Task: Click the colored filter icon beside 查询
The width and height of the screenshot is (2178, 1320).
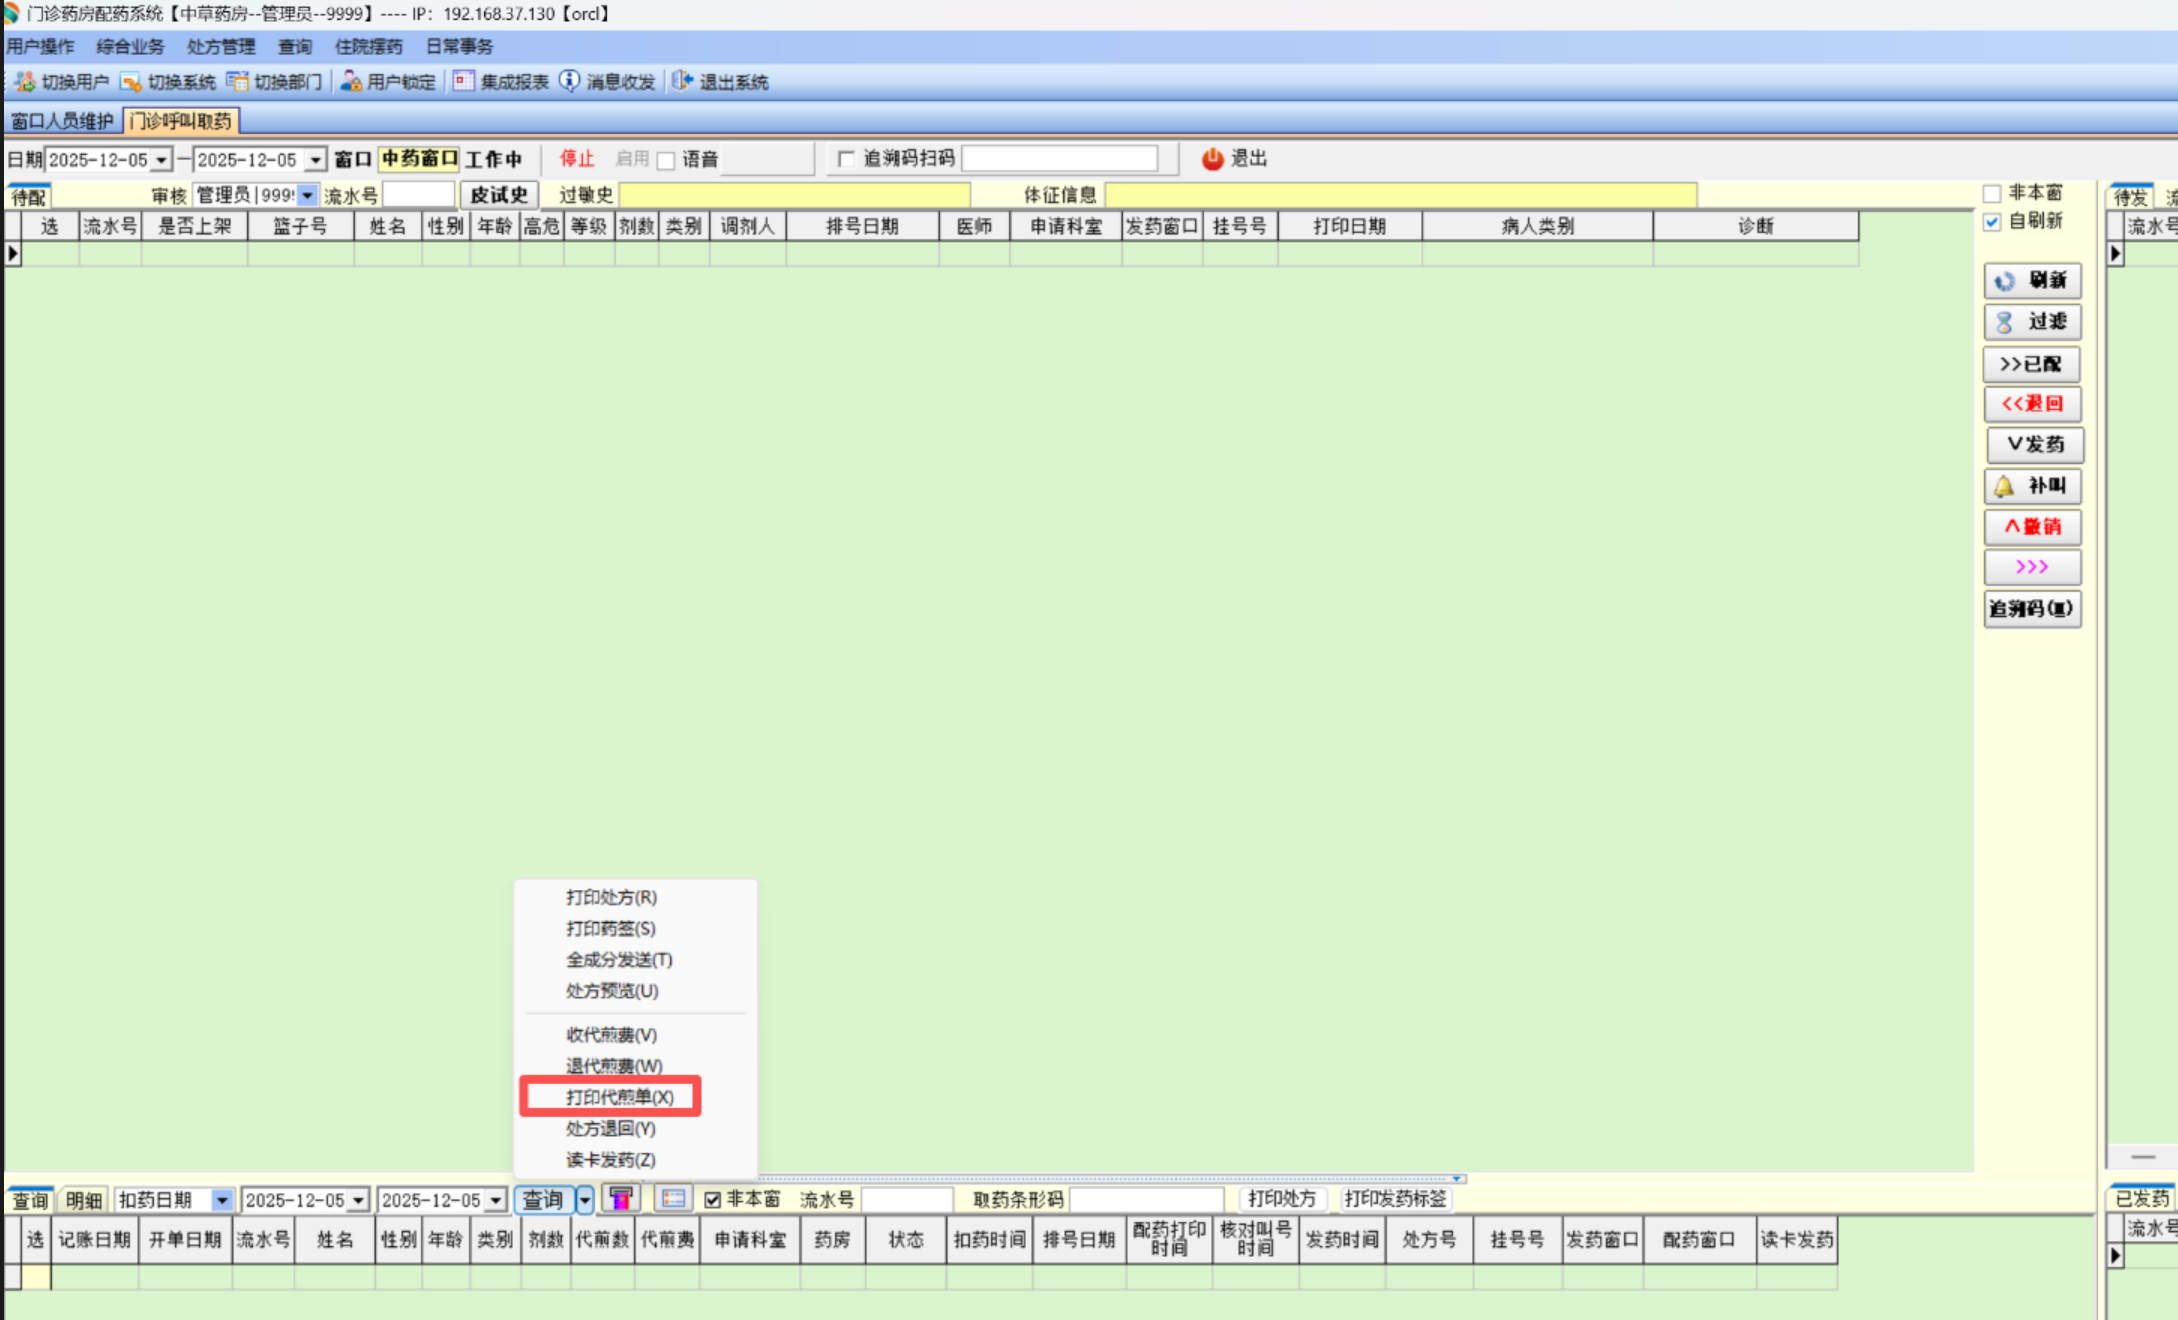Action: tap(621, 1198)
